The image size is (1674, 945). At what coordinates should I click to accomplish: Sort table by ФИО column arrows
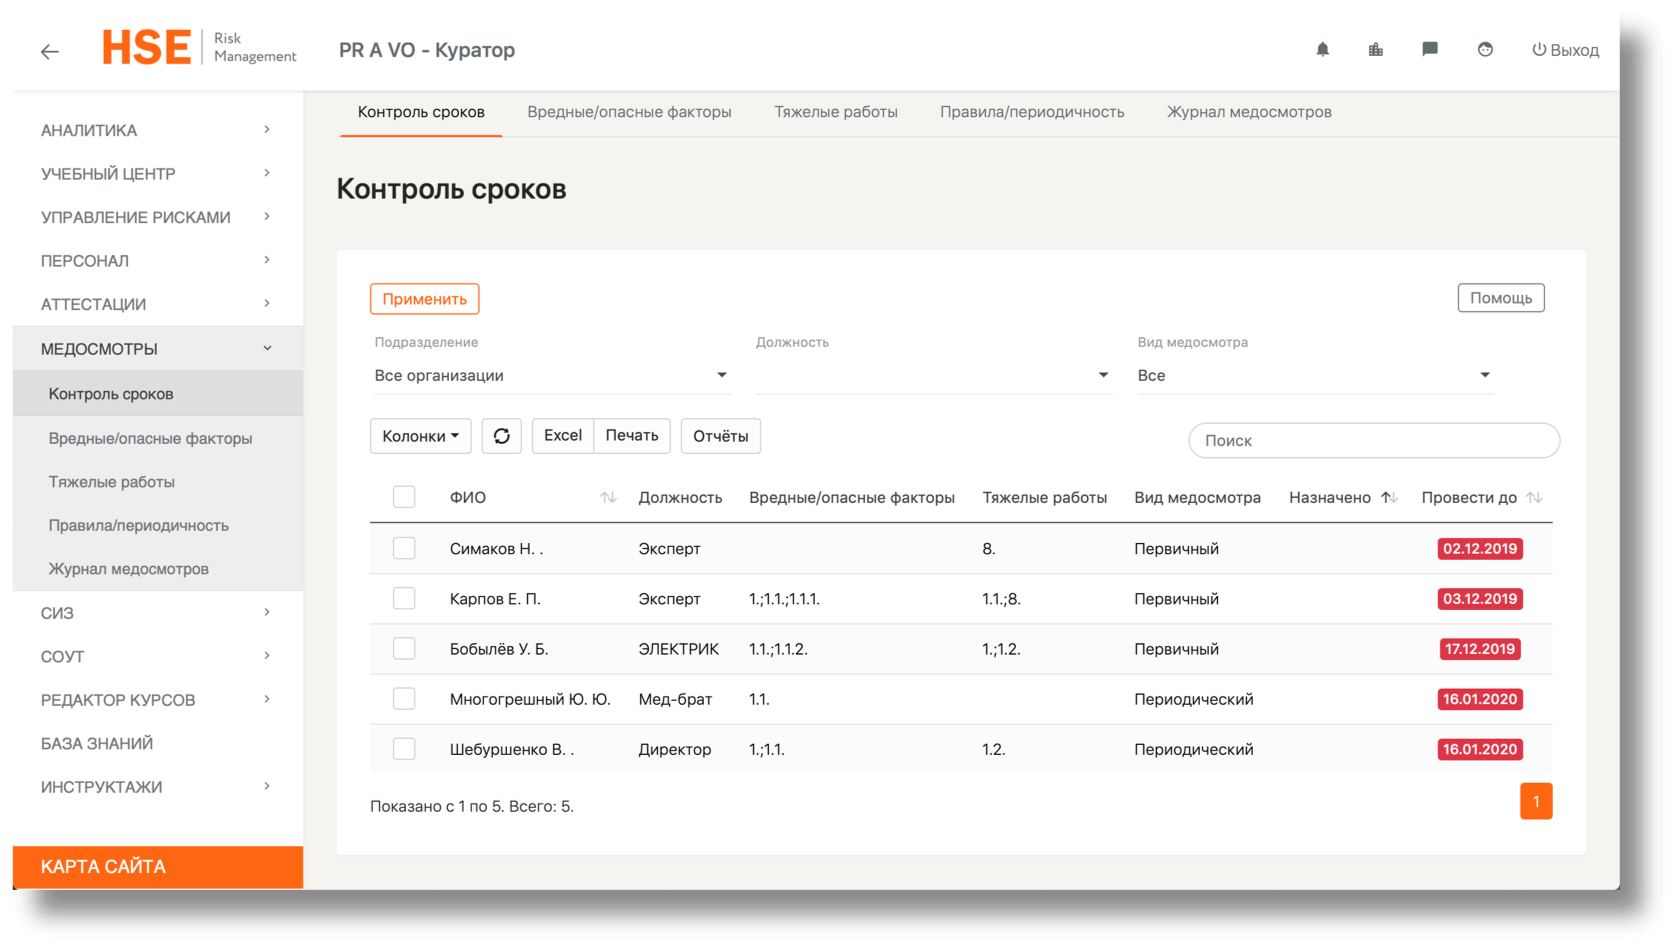pyautogui.click(x=608, y=498)
